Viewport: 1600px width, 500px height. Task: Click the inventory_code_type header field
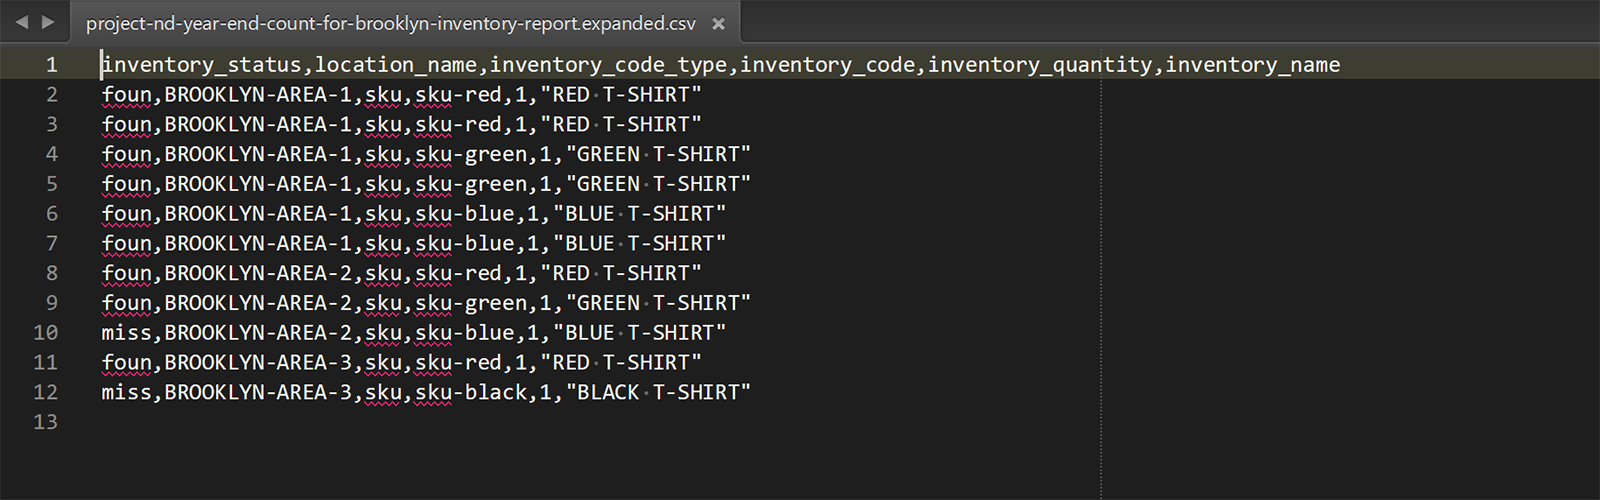point(608,65)
